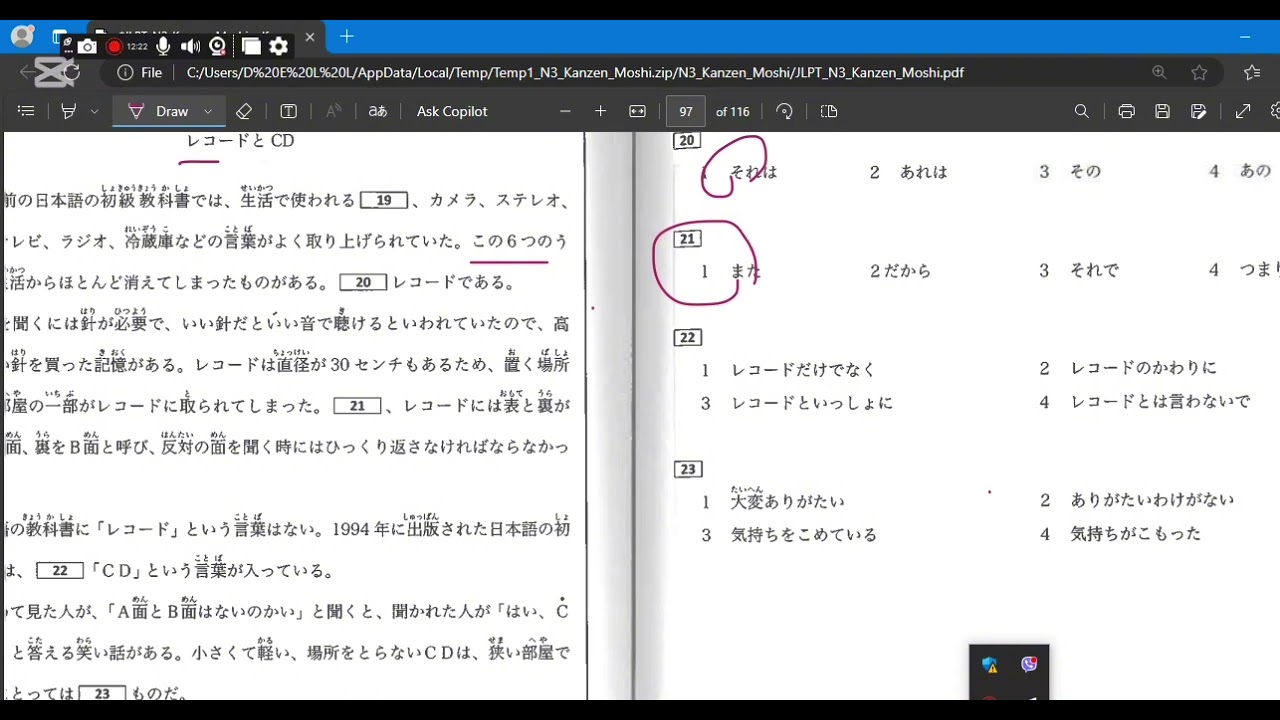Image resolution: width=1280 pixels, height=720 pixels.
Task: Select the Erase tool
Action: tap(244, 111)
